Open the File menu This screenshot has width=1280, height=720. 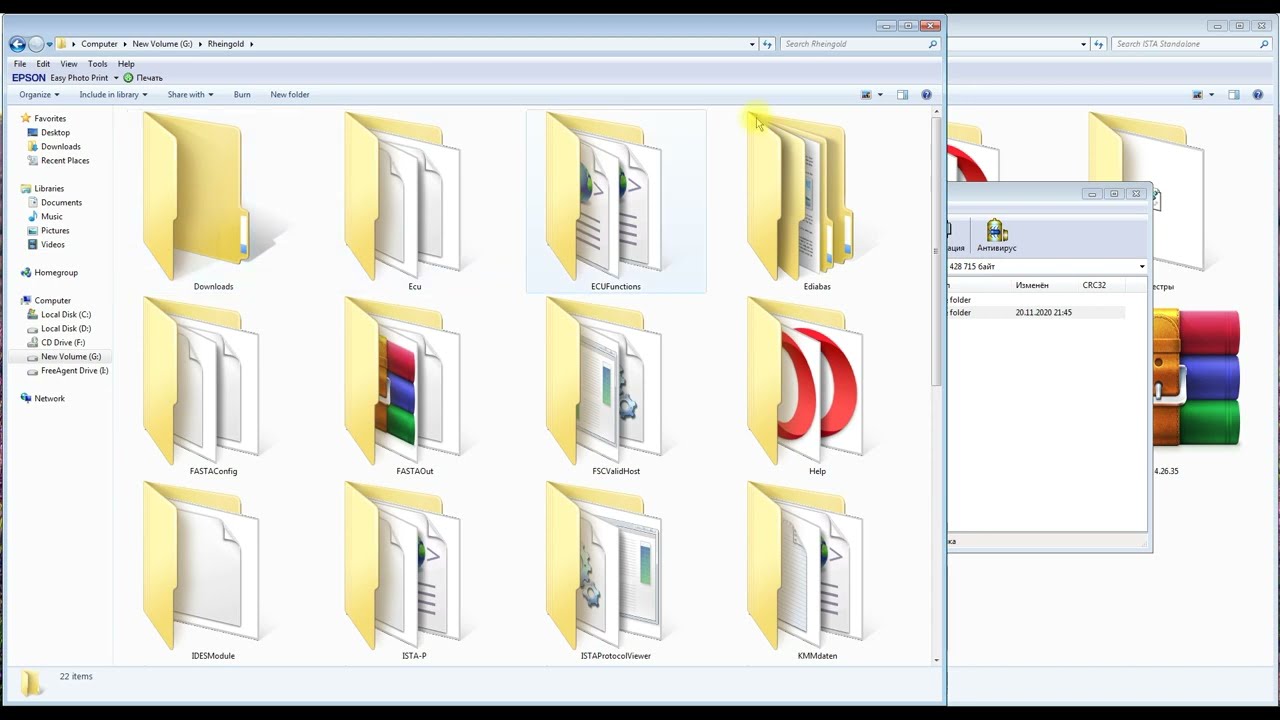(20, 64)
